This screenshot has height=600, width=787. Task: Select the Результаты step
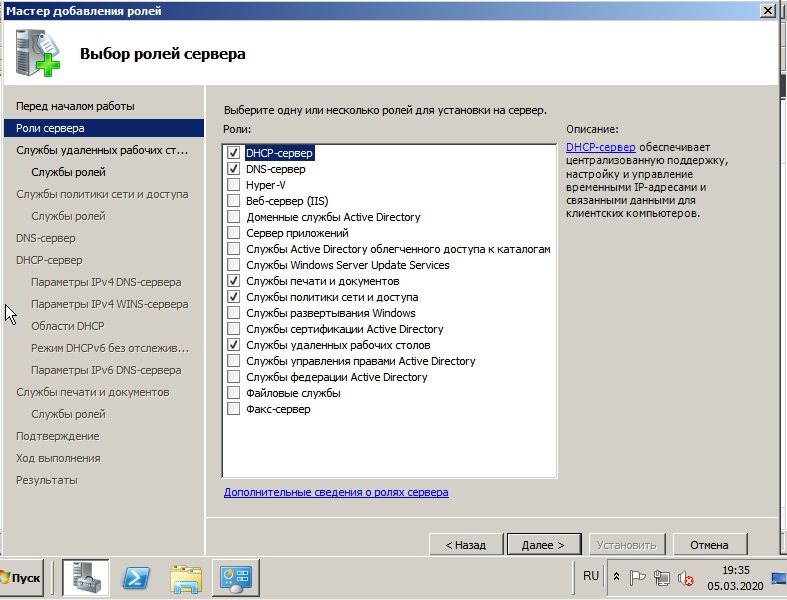pyautogui.click(x=47, y=480)
